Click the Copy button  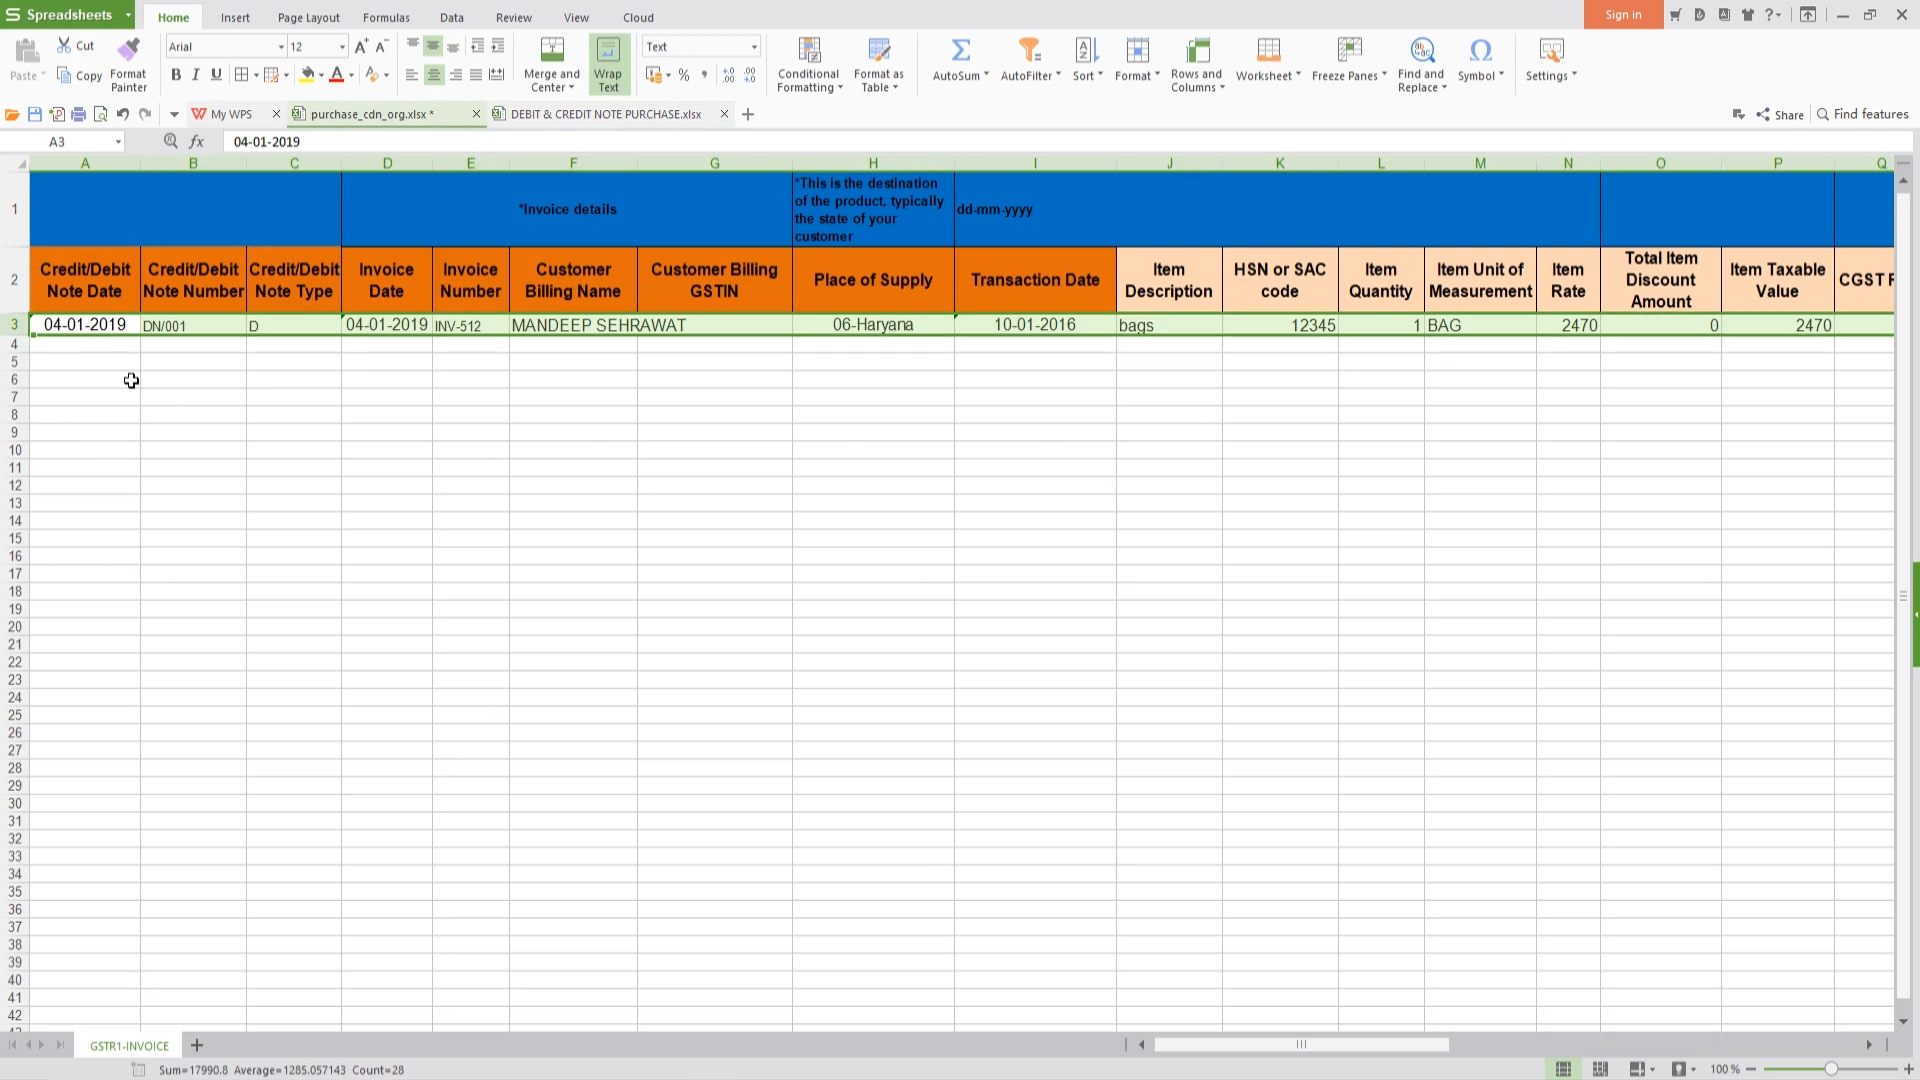(80, 76)
